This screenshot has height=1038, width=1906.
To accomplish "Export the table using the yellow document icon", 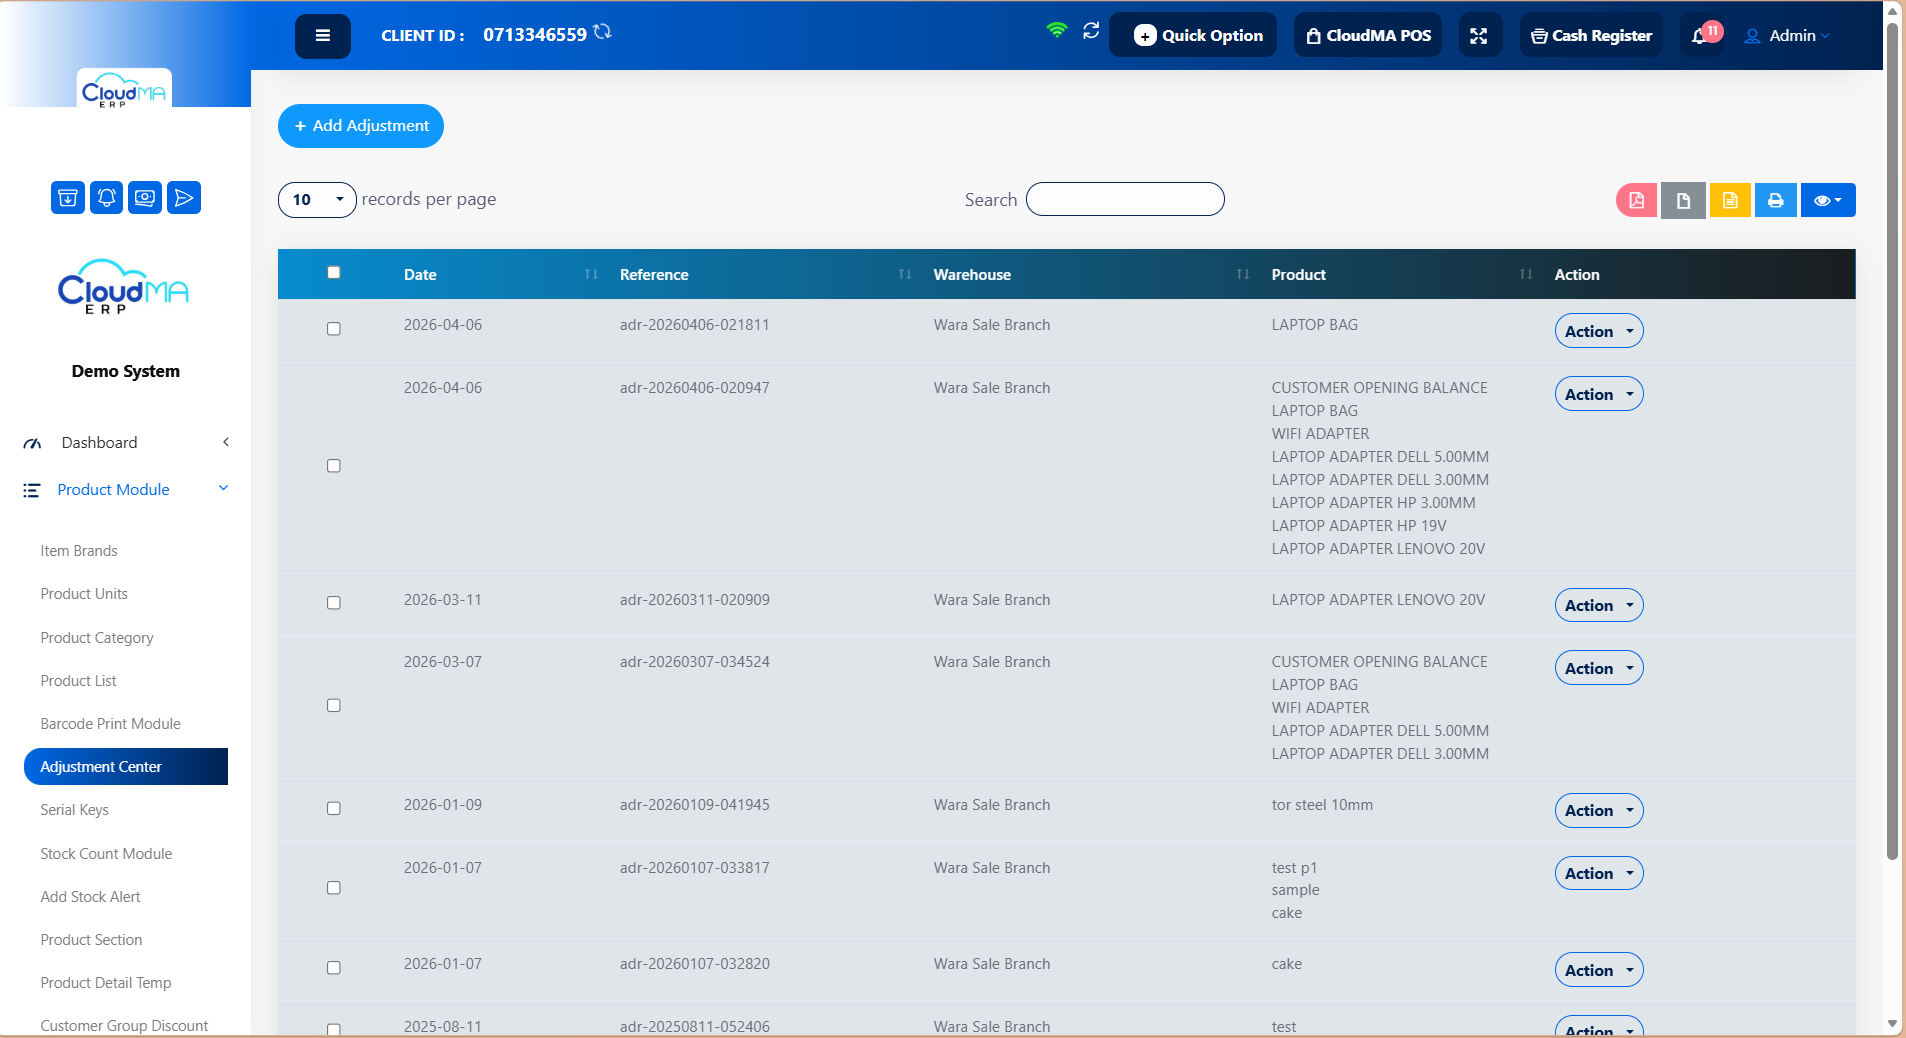I will [x=1730, y=200].
